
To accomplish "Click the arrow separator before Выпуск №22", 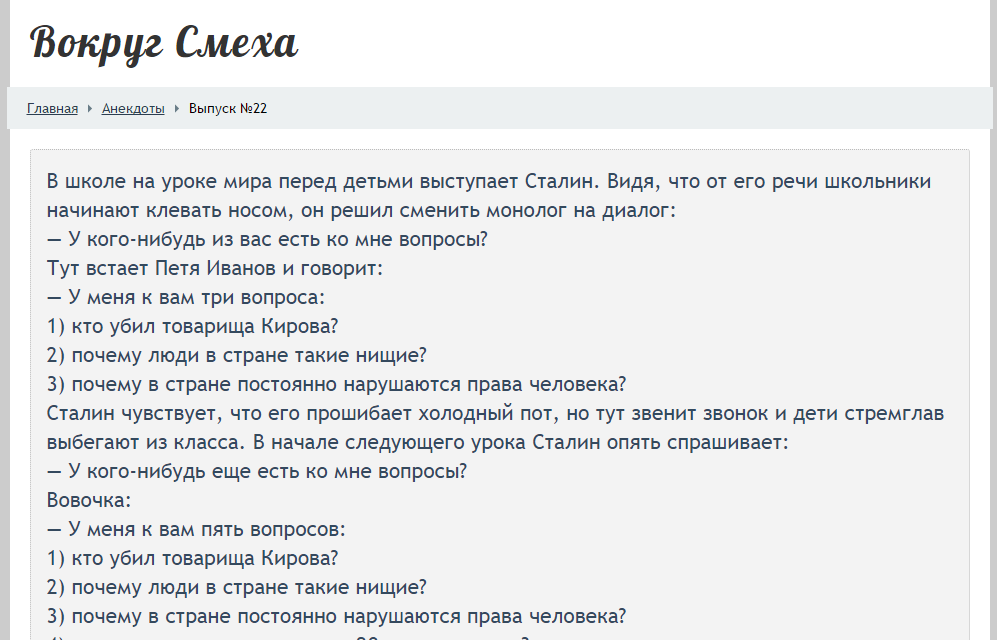I will [x=177, y=109].
